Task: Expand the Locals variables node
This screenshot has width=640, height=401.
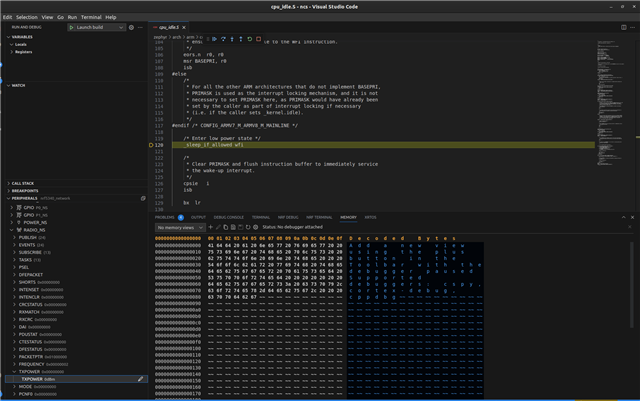Action: (x=20, y=45)
